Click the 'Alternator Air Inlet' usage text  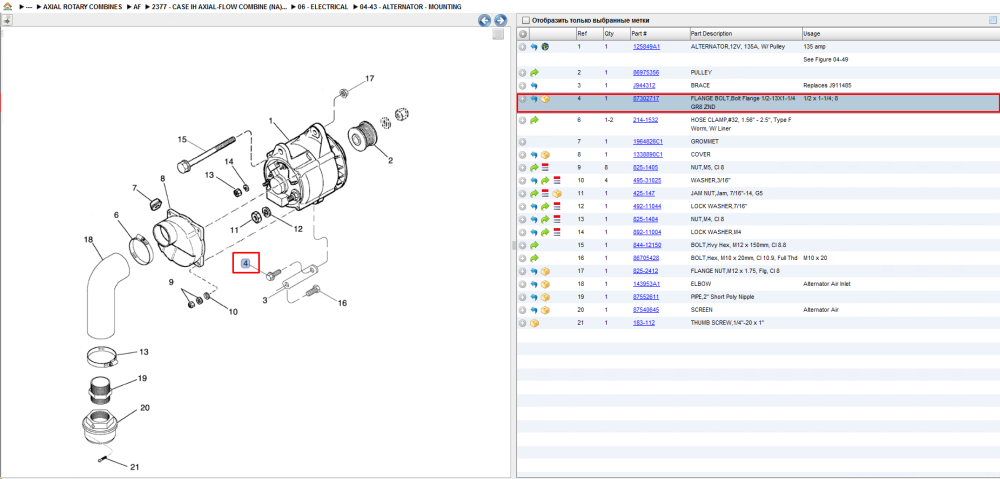click(x=827, y=284)
